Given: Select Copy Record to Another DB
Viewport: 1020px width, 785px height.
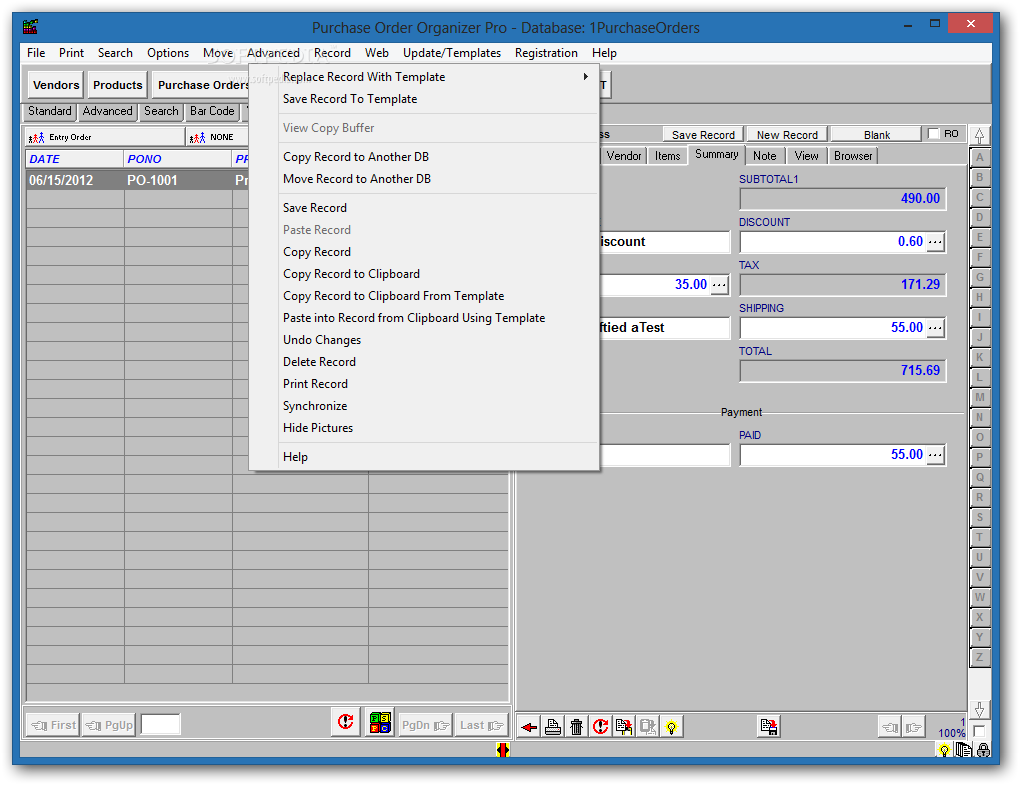Looking at the screenshot, I should [423, 157].
